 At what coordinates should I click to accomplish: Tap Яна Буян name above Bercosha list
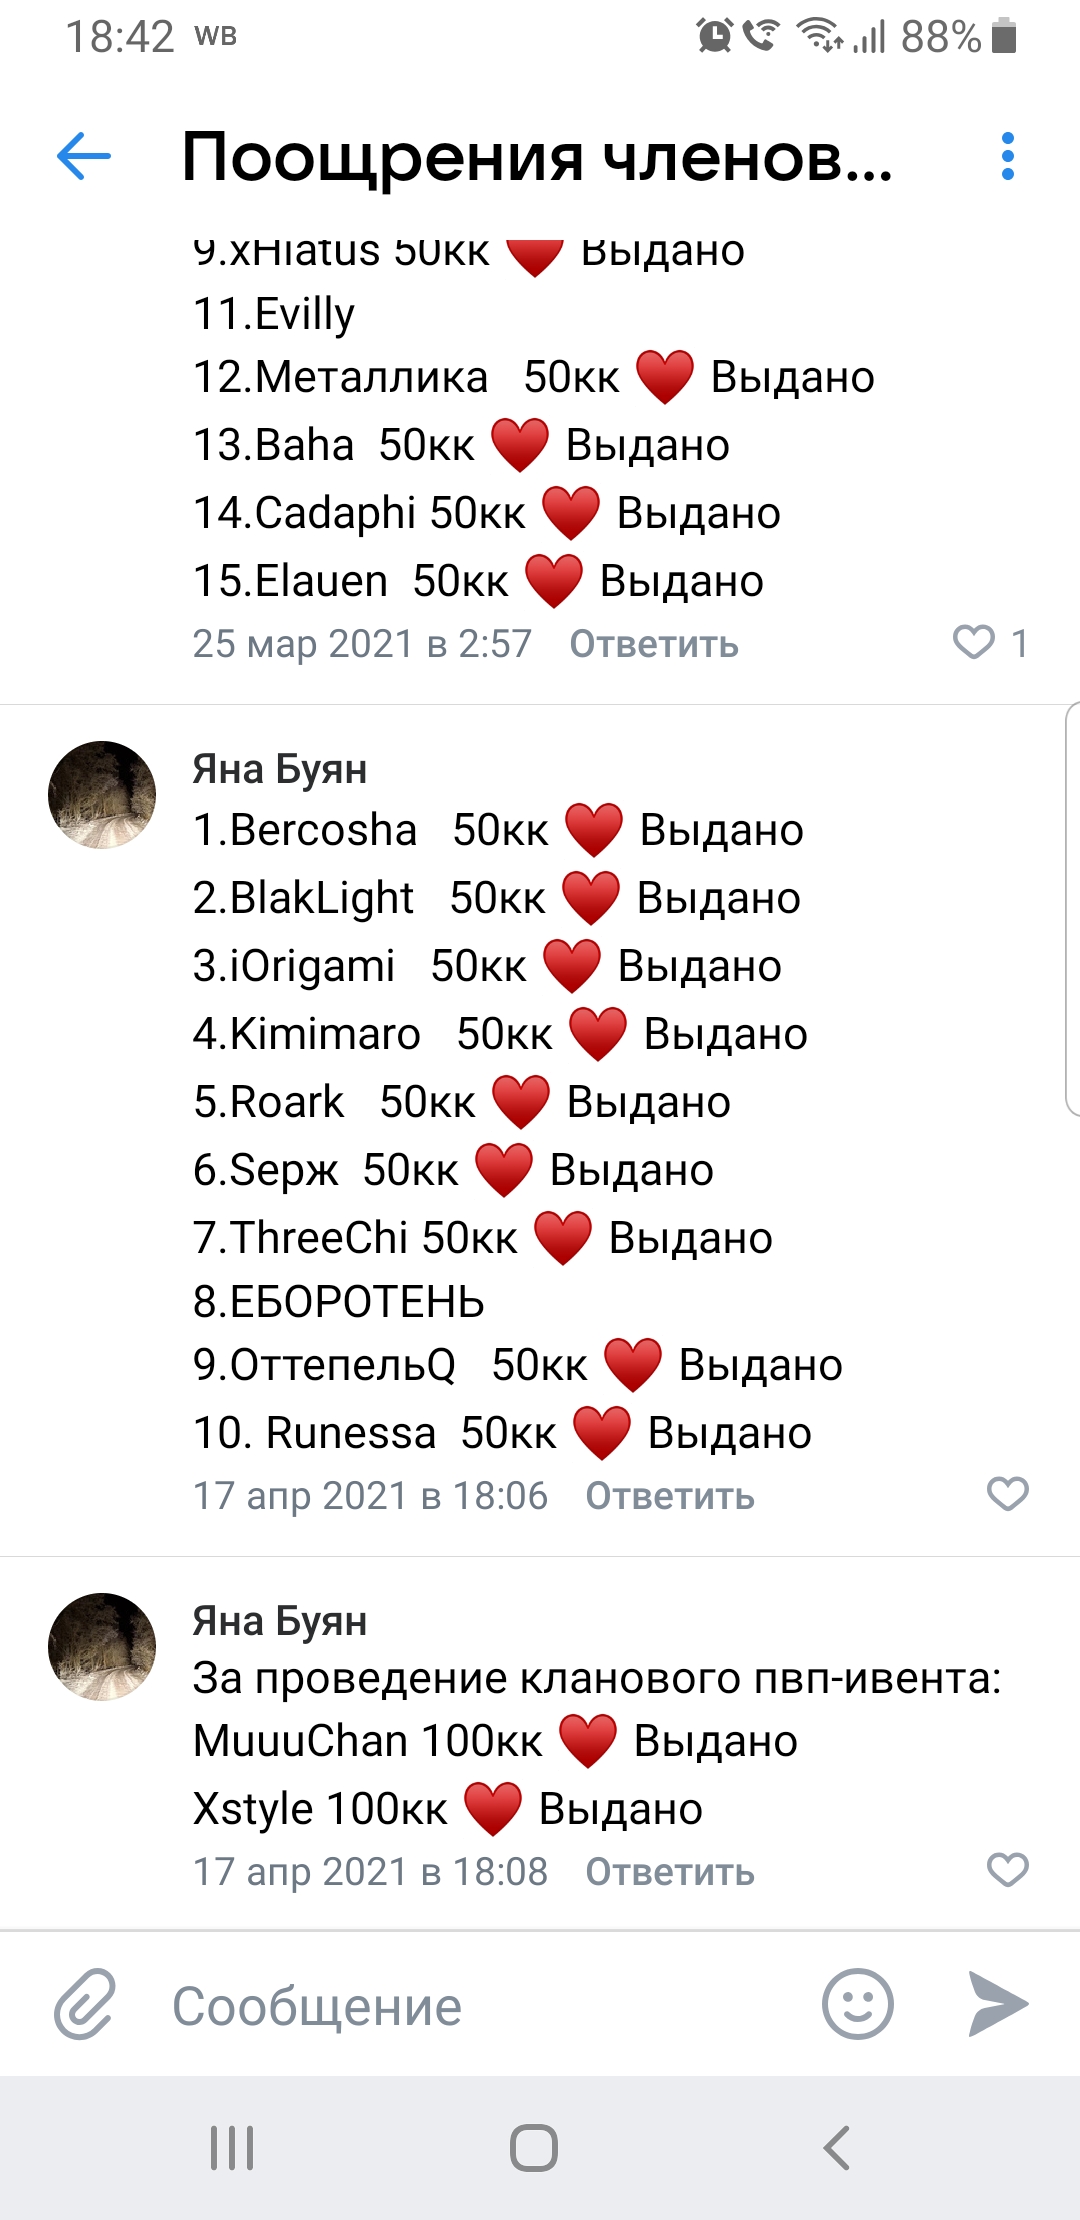click(x=280, y=769)
